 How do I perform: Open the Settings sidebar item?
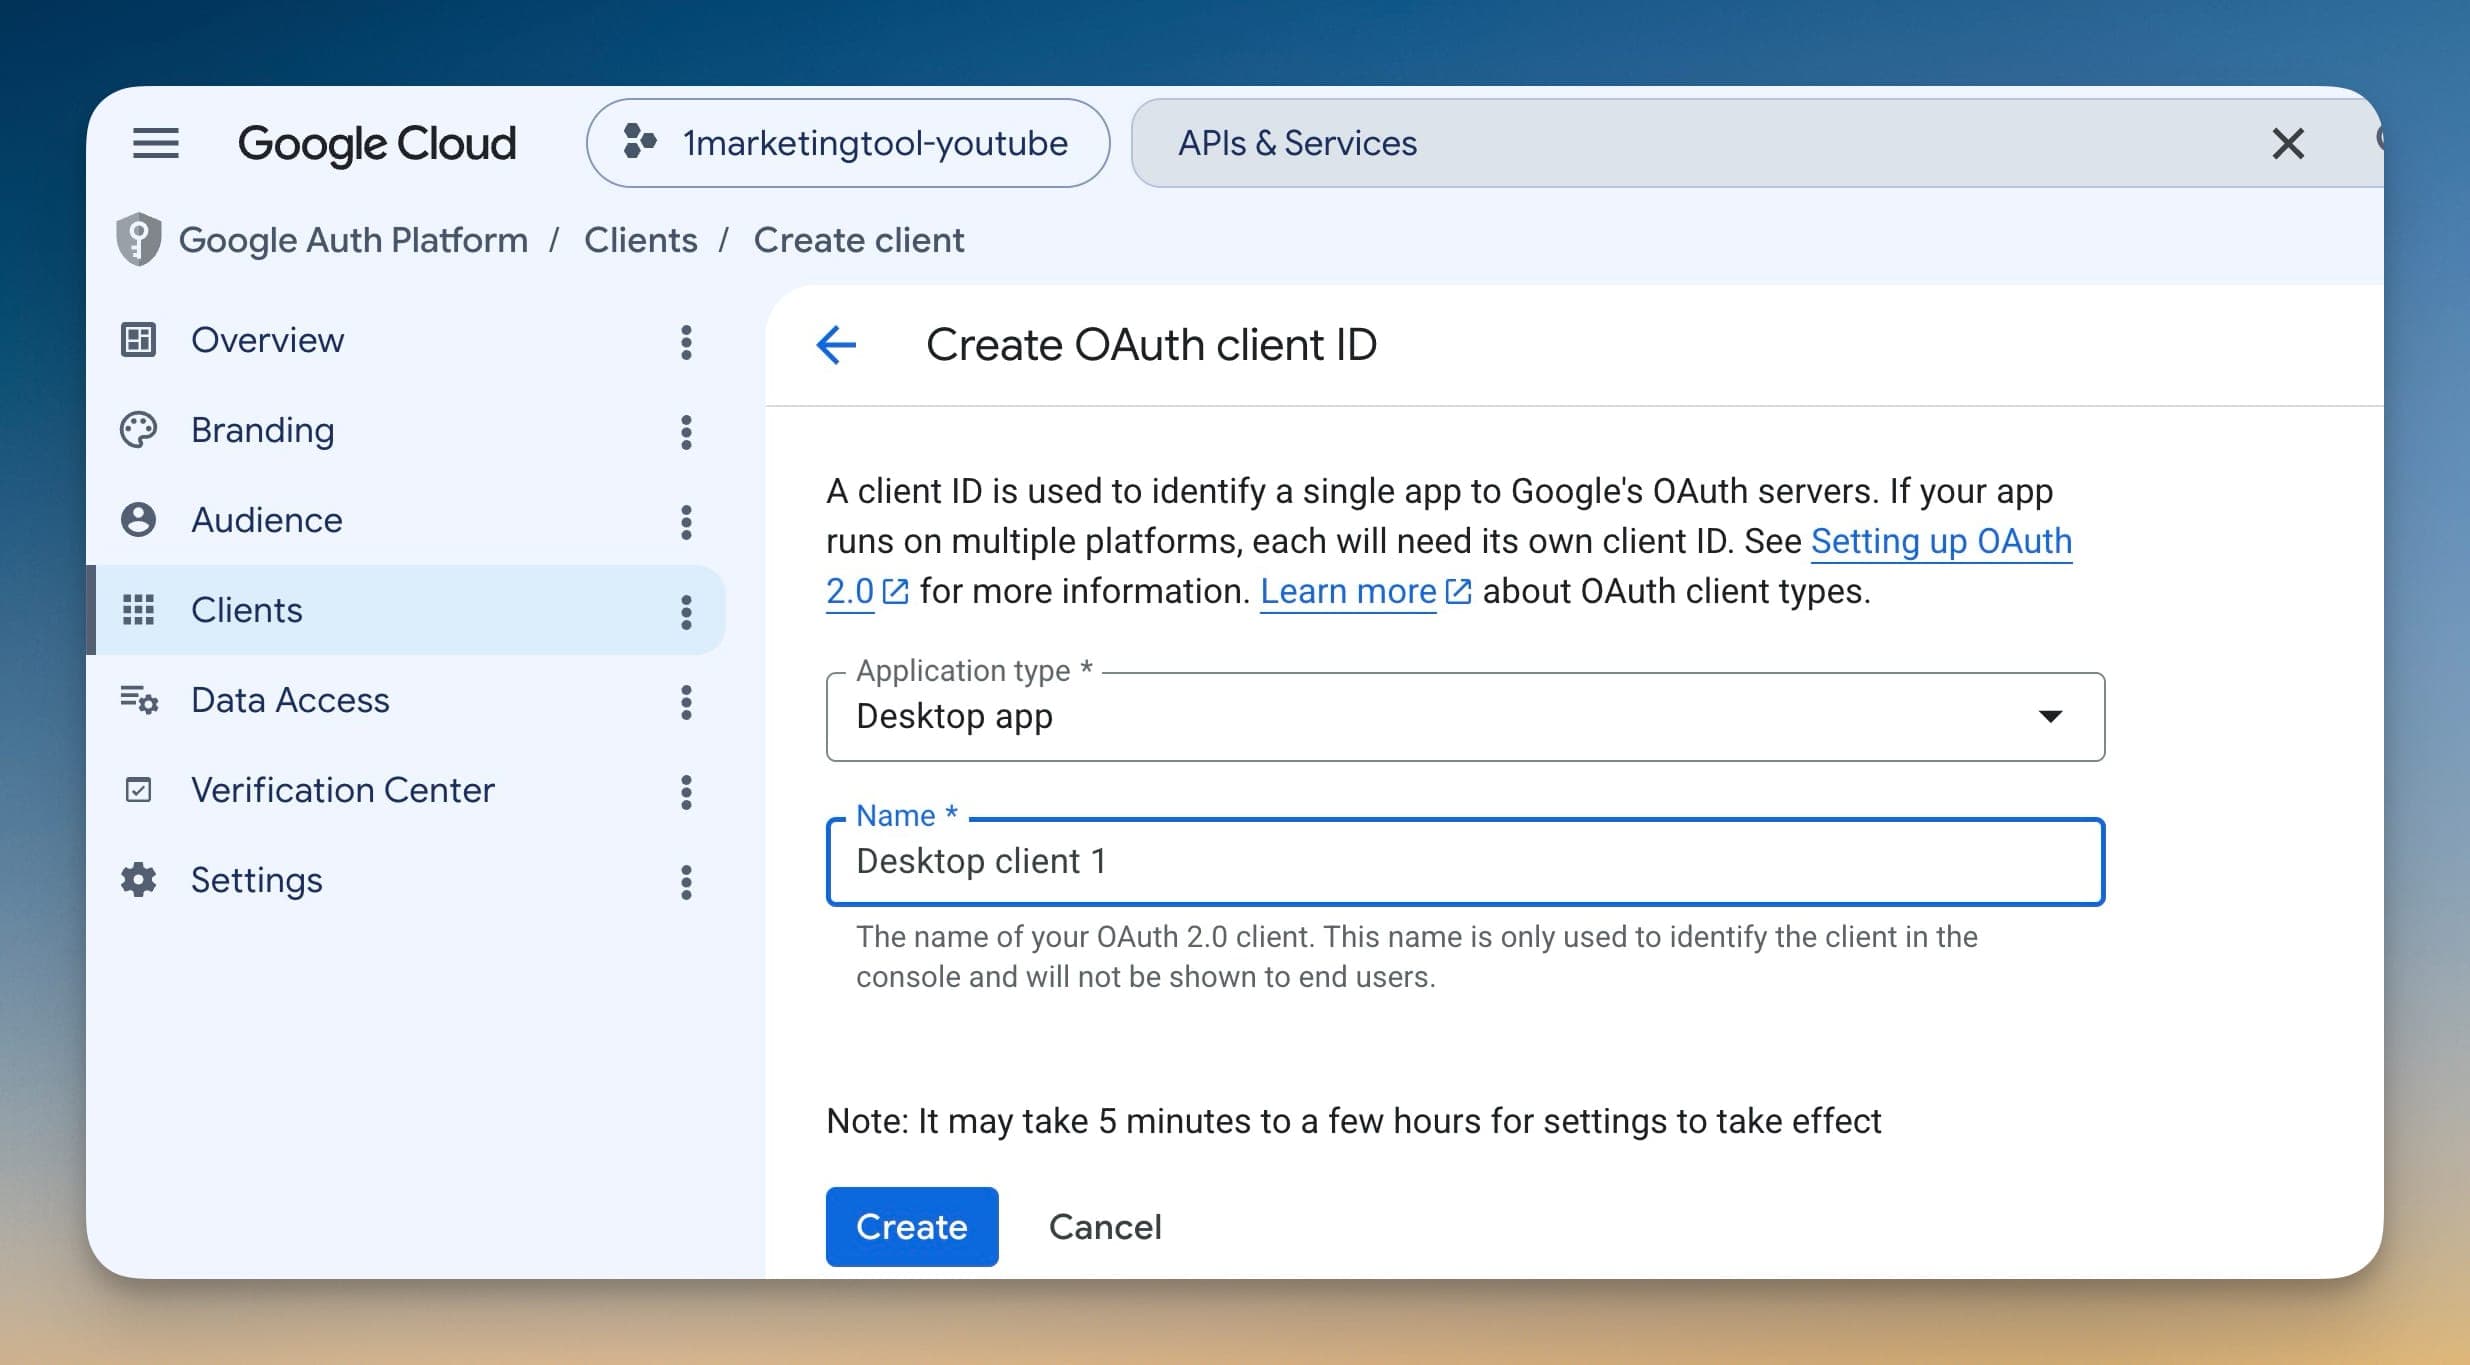pyautogui.click(x=406, y=880)
